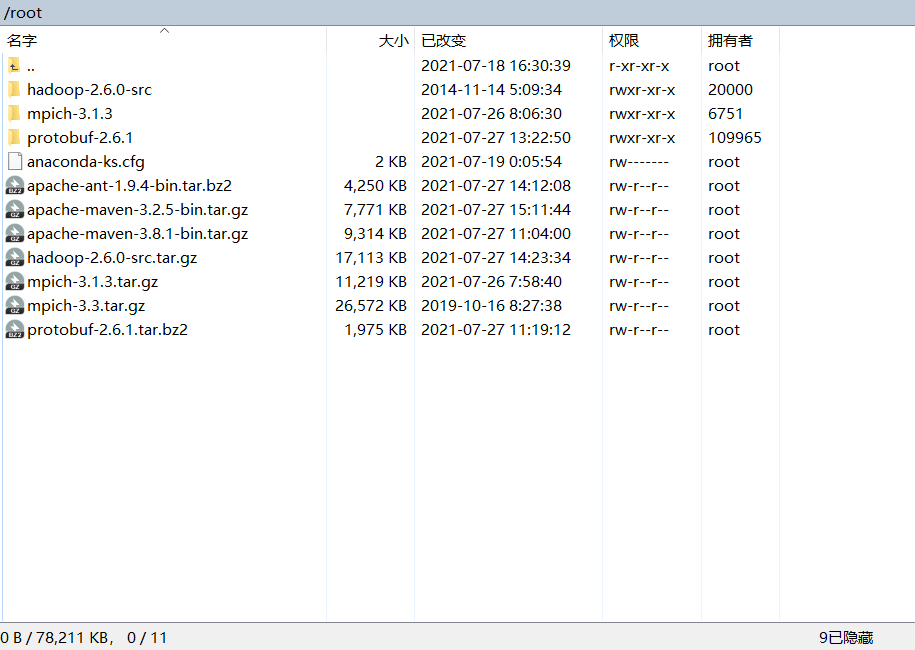Select the apache-ant-1.9.4-bin.tar.bz2 file name
This screenshot has height=650, width=915.
pyautogui.click(x=130, y=186)
